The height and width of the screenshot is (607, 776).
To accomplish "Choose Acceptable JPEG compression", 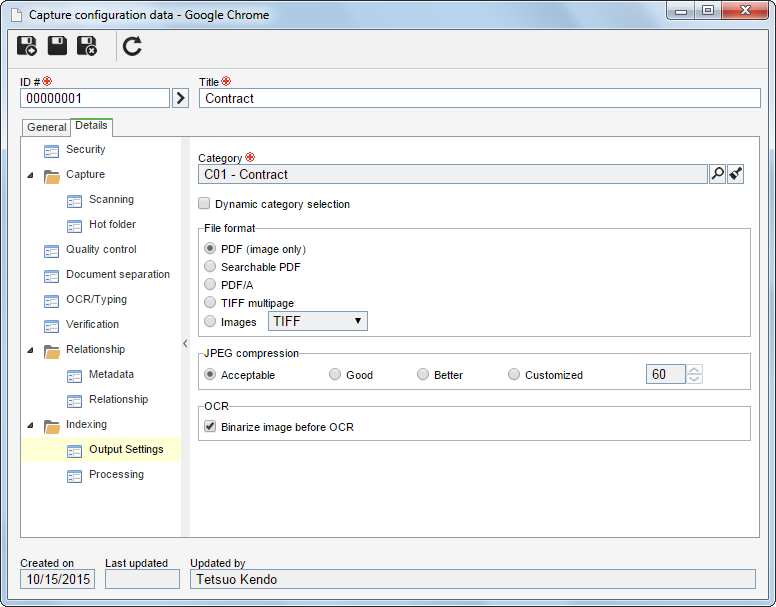I will 210,374.
